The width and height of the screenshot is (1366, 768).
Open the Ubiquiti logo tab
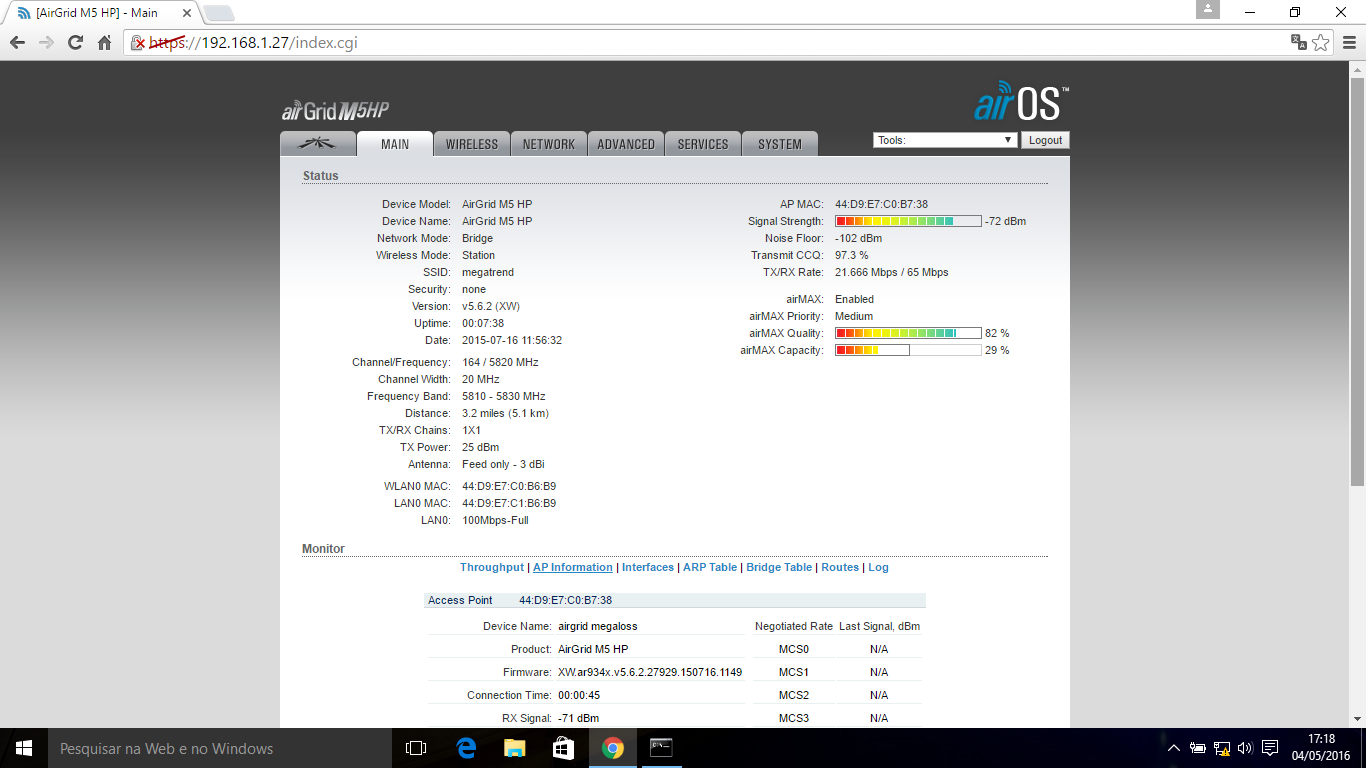(x=318, y=144)
